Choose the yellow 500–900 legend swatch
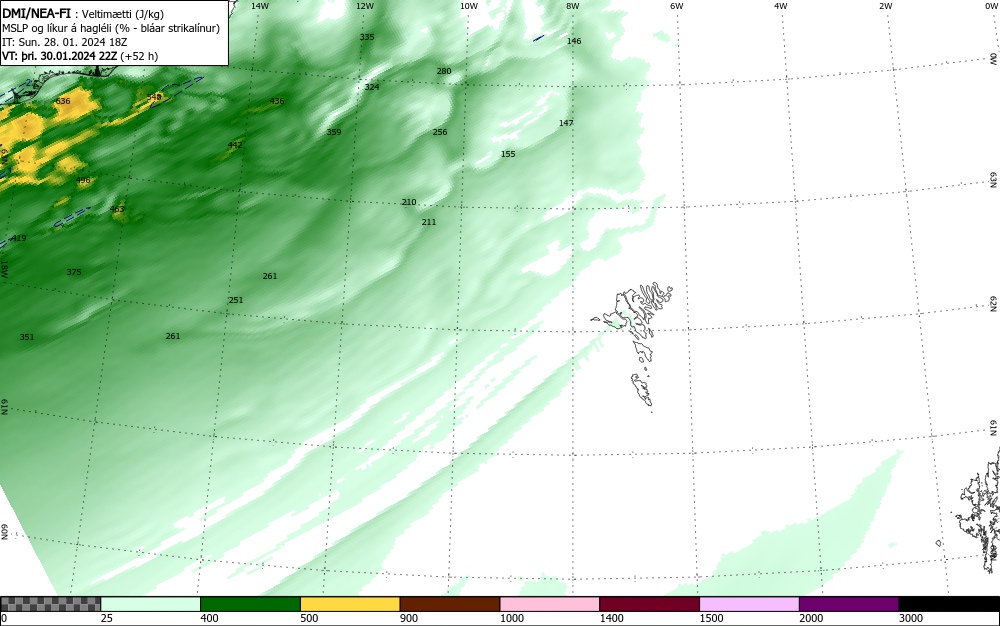Viewport: 1000px width, 626px height. [350, 604]
